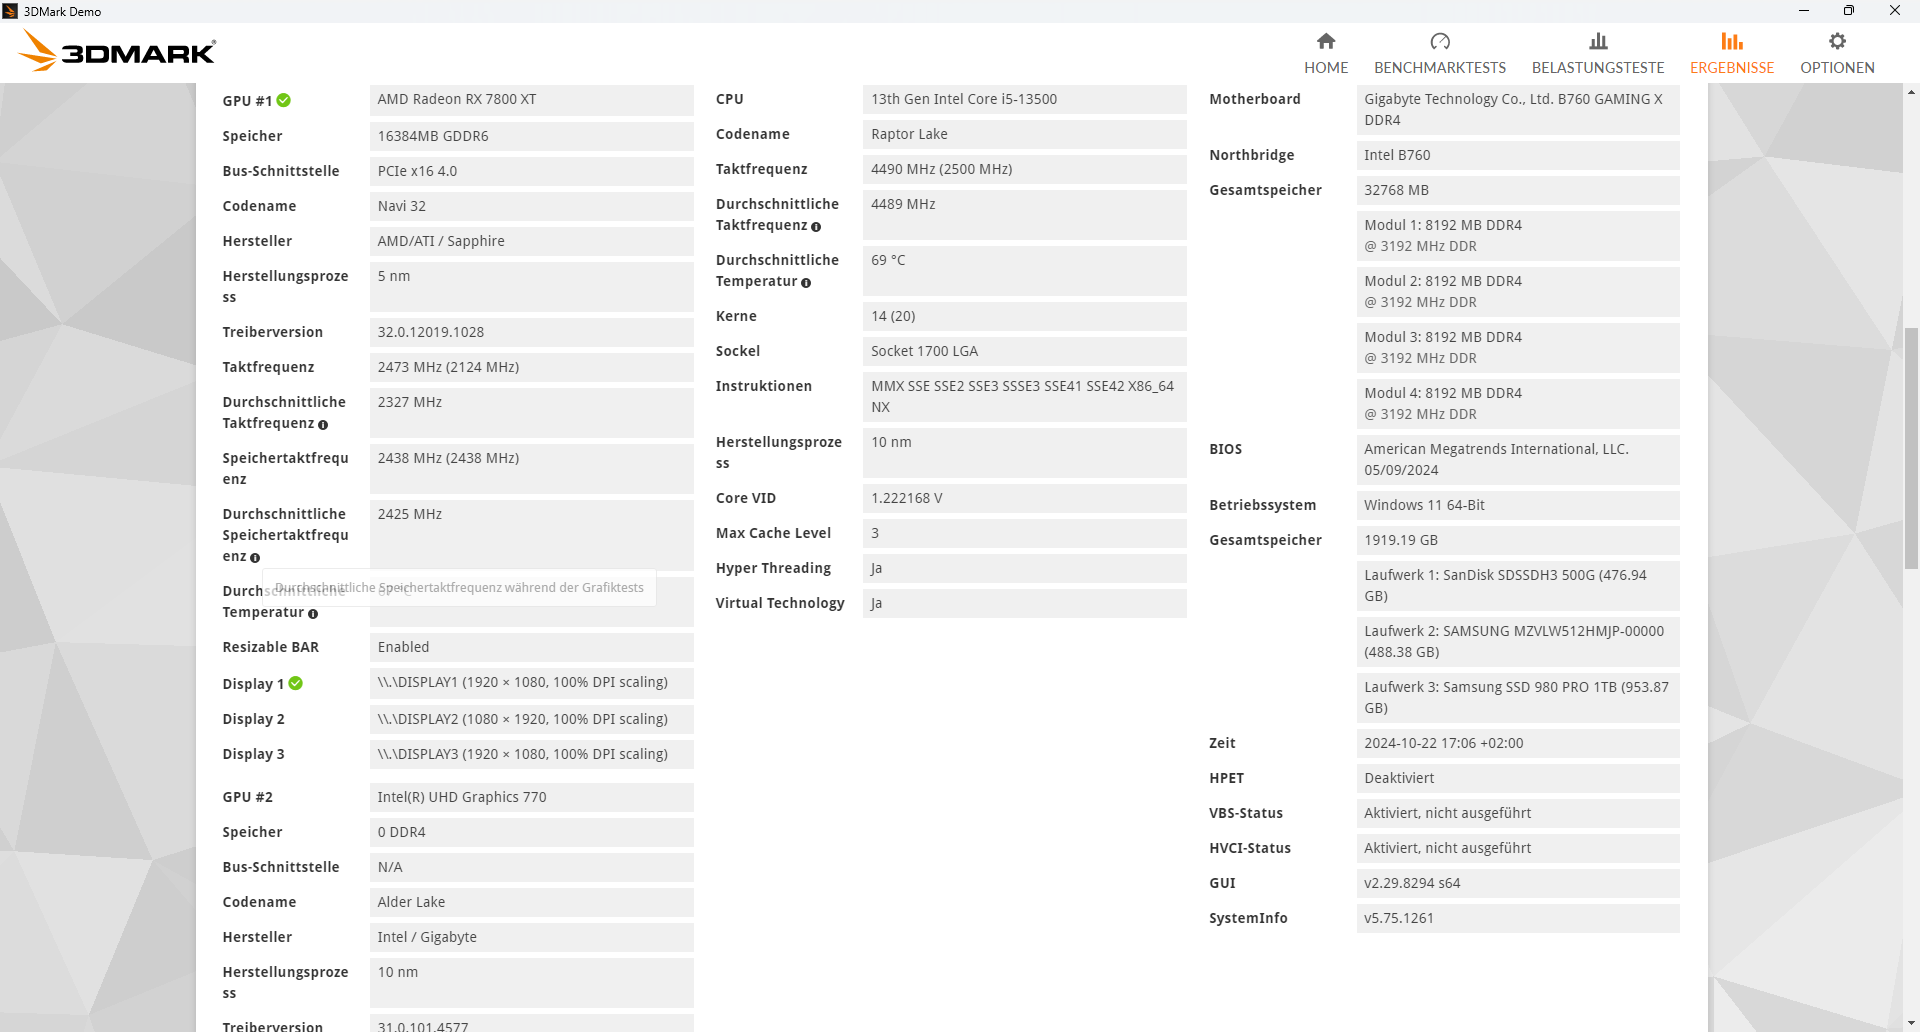This screenshot has height=1032, width=1920.
Task: Switch to the ERGEBNISSE tab
Action: pyautogui.click(x=1732, y=53)
